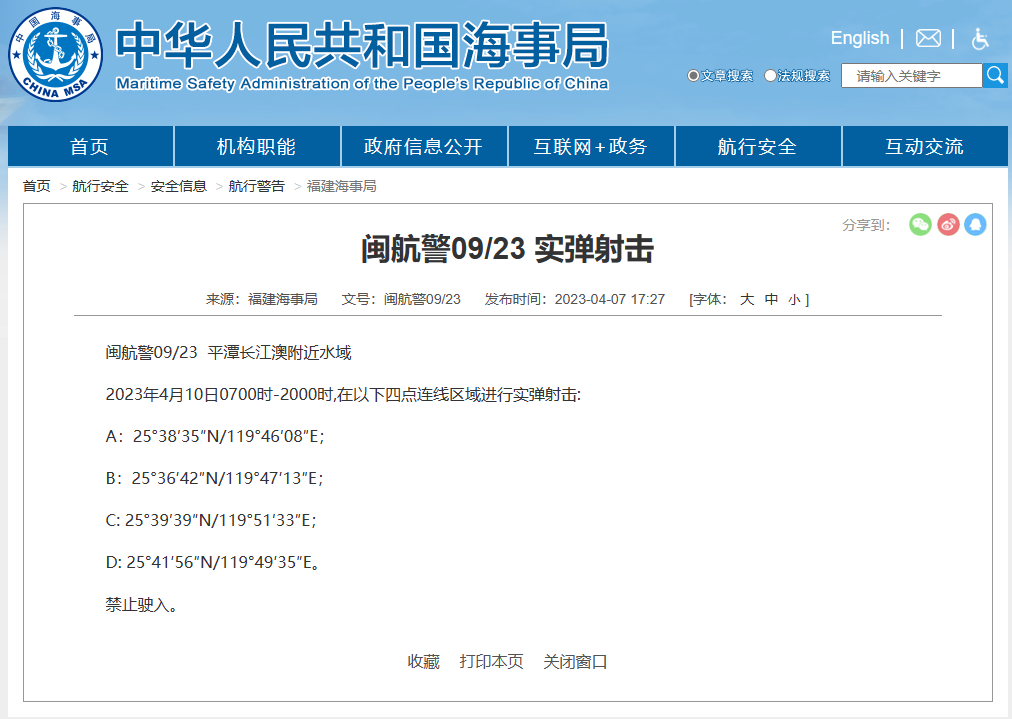Go to 首页 in breadcrumb
The height and width of the screenshot is (719, 1012).
tap(37, 187)
